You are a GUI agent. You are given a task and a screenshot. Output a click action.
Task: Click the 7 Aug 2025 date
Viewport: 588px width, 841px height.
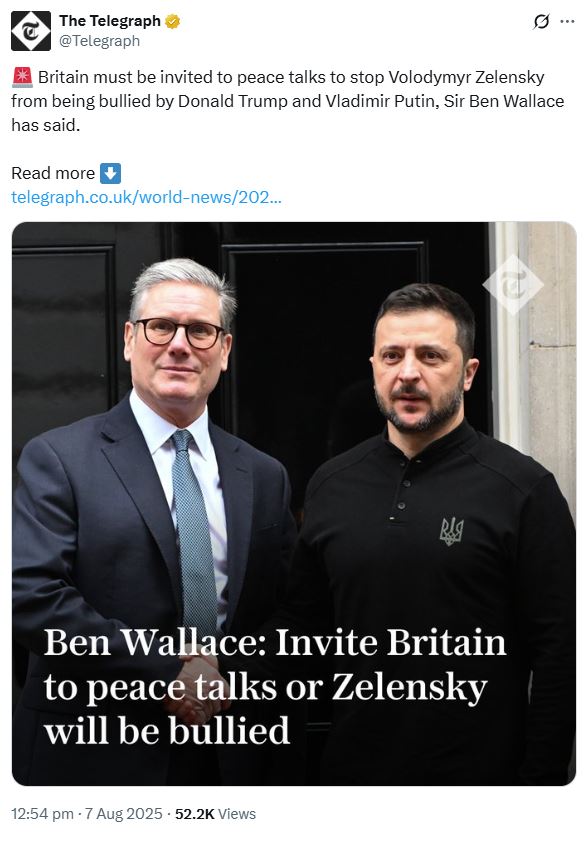123,814
